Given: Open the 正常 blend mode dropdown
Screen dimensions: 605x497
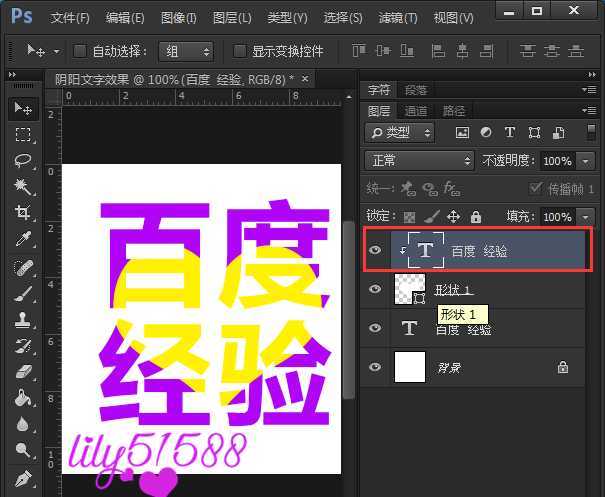Looking at the screenshot, I should coord(420,160).
